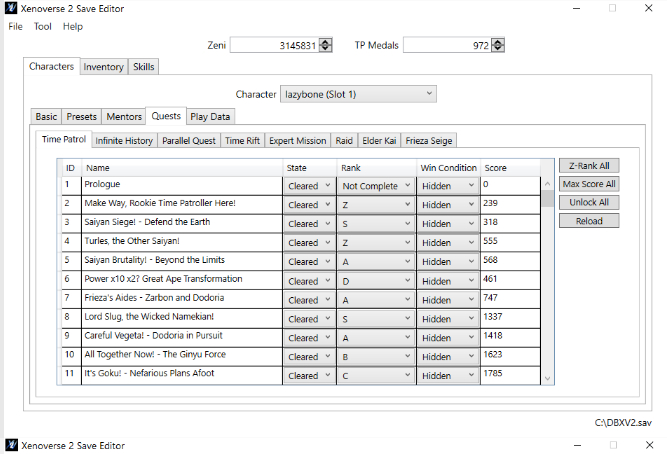The image size is (667, 454).
Task: Click the Unlock All button
Action: 589,202
